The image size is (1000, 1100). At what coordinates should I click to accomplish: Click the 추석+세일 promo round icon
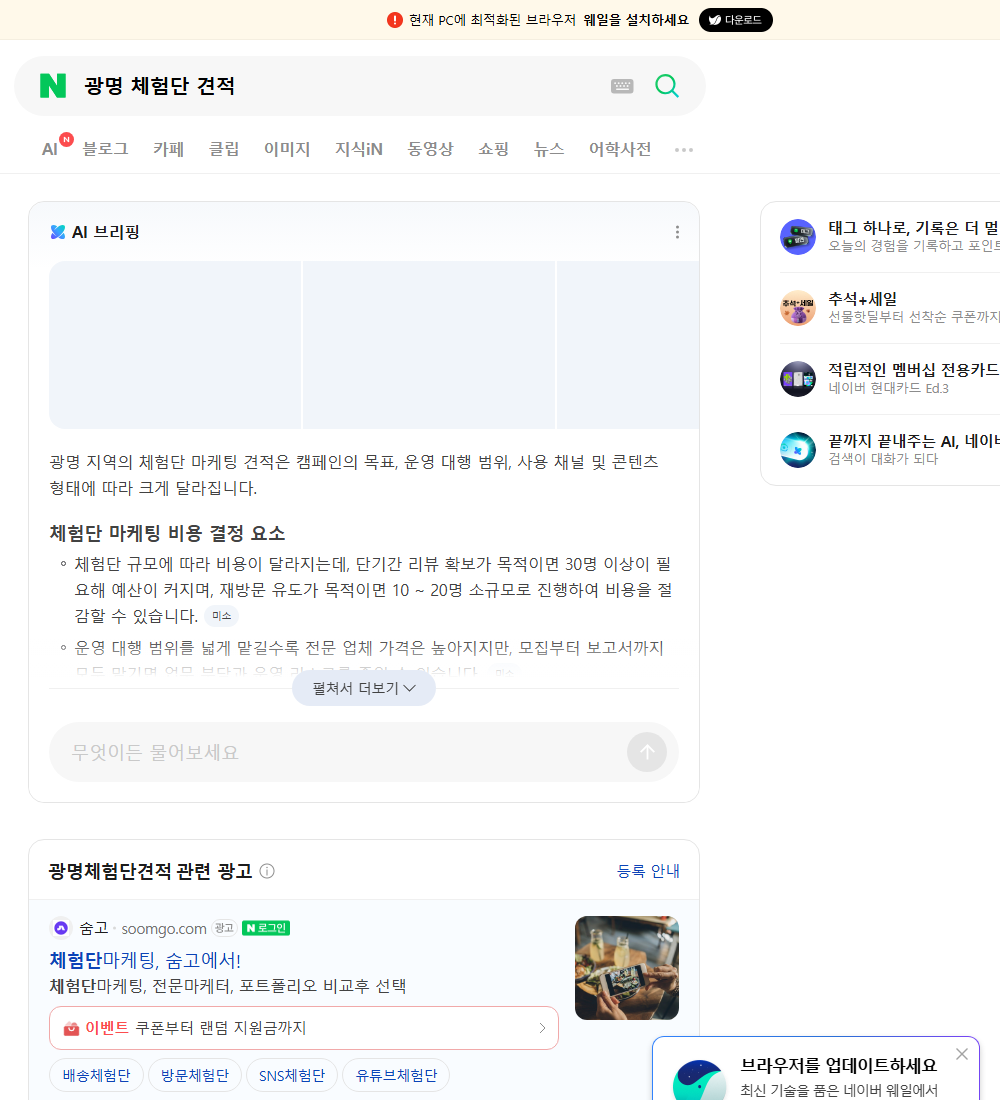pyautogui.click(x=798, y=307)
